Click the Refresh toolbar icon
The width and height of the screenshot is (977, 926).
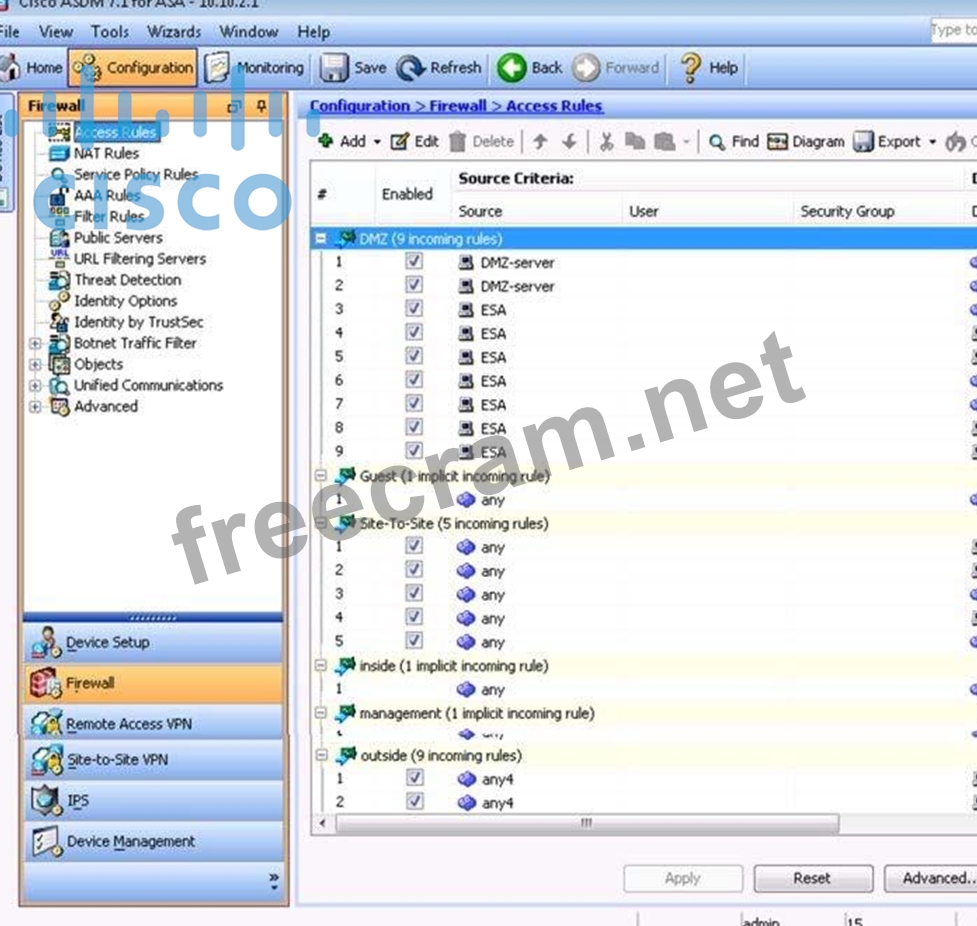click(410, 68)
